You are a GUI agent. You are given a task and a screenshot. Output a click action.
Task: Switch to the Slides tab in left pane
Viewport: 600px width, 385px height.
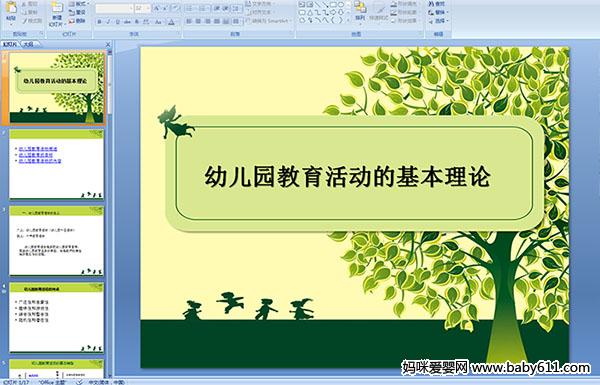pos(10,44)
